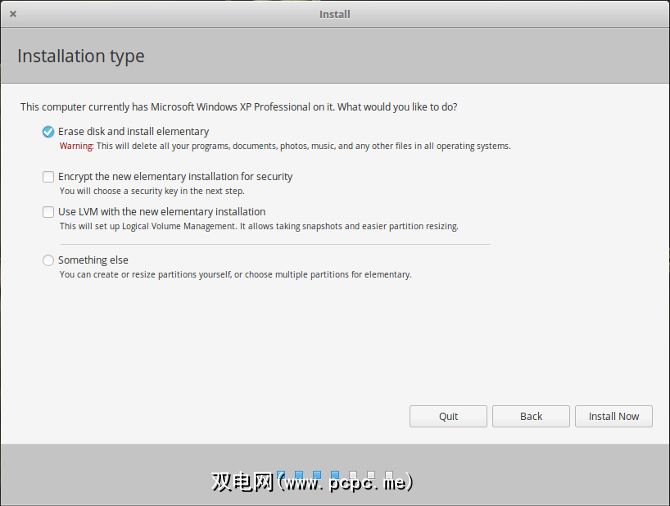
Task: Click the Quit button
Action: coord(448,416)
